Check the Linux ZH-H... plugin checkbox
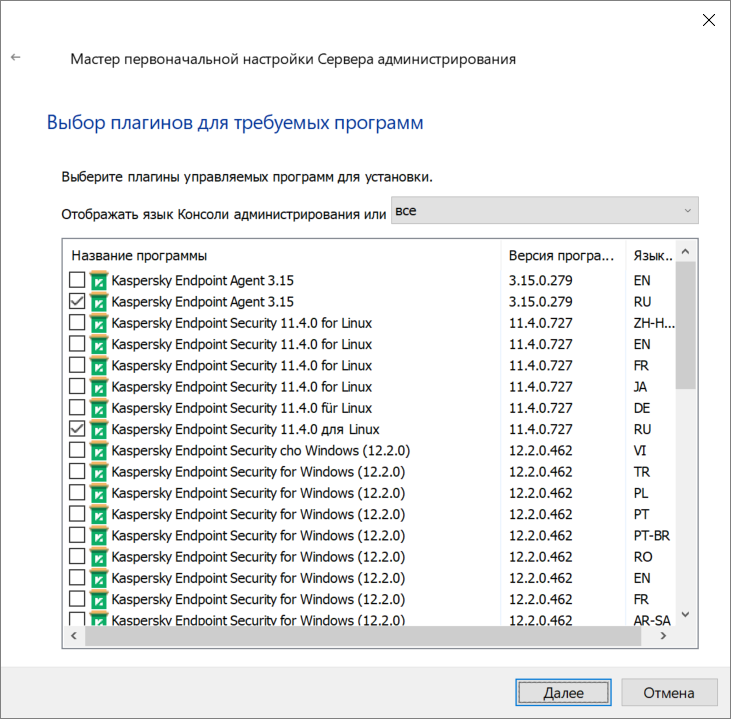731x719 pixels. tap(77, 322)
